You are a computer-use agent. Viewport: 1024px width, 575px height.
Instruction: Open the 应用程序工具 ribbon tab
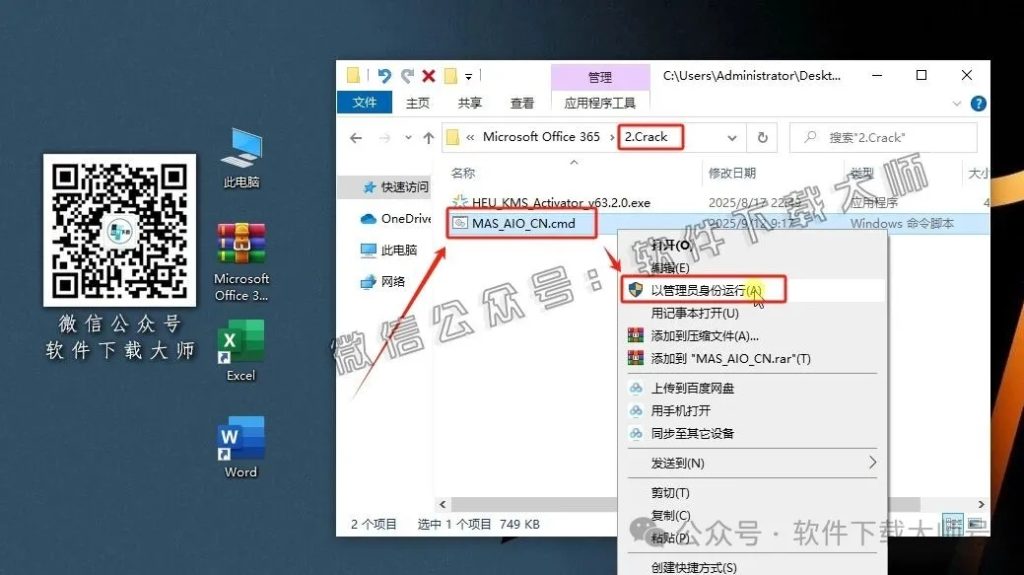[x=600, y=103]
